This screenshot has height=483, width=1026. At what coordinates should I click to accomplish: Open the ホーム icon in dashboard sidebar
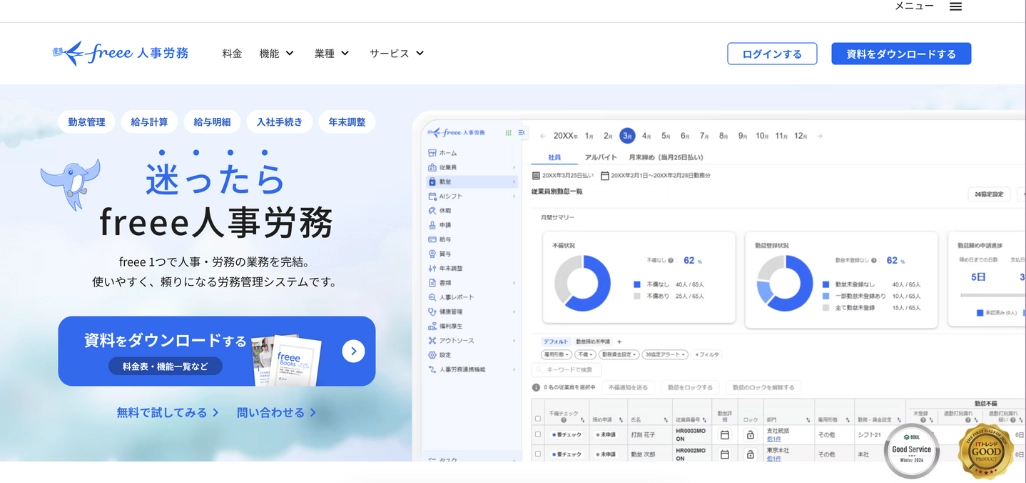click(x=432, y=152)
